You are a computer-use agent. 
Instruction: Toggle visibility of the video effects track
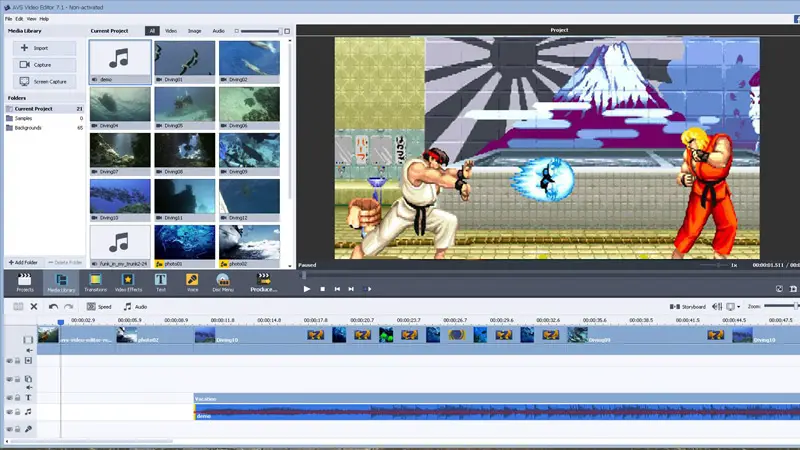[x=9, y=361]
